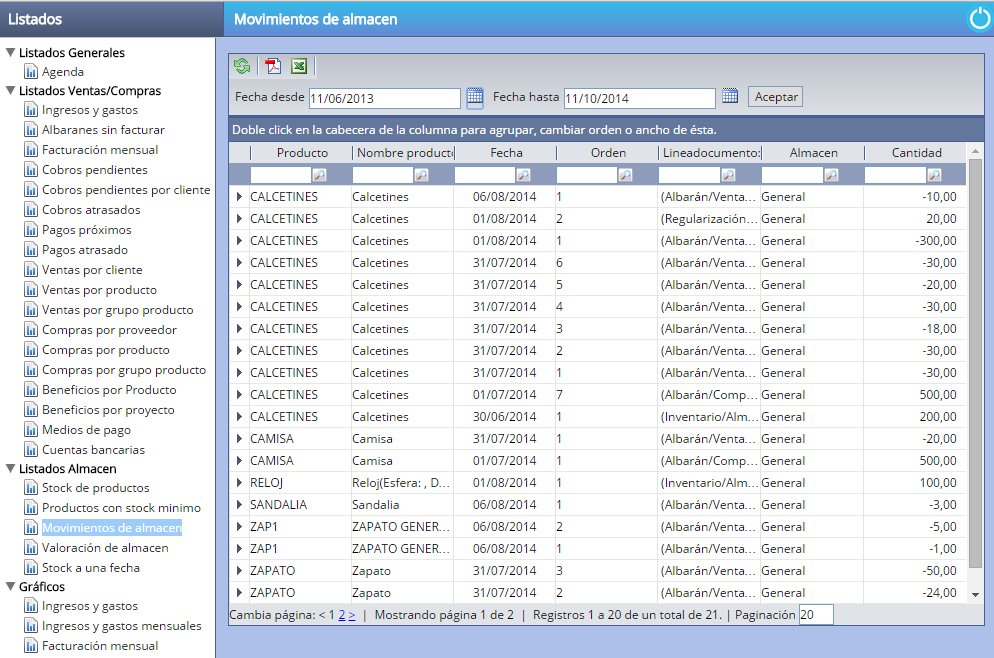
Task: Sort by the Fecha column header
Action: 506,153
